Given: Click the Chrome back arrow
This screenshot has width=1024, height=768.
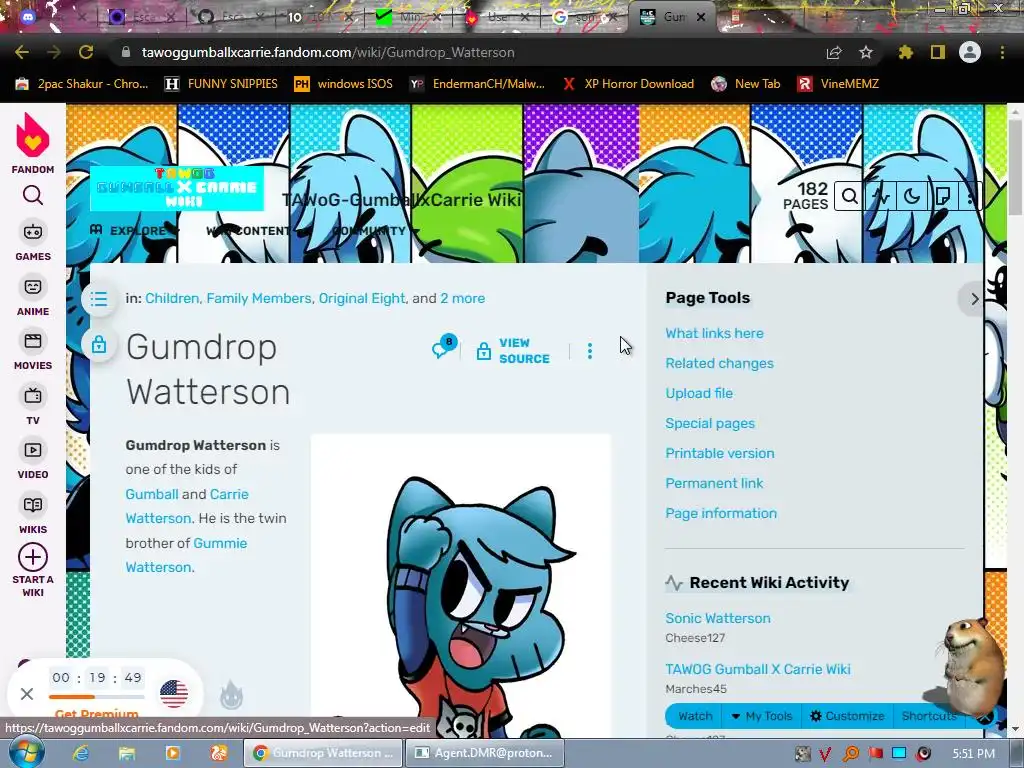Looking at the screenshot, I should 22,52.
